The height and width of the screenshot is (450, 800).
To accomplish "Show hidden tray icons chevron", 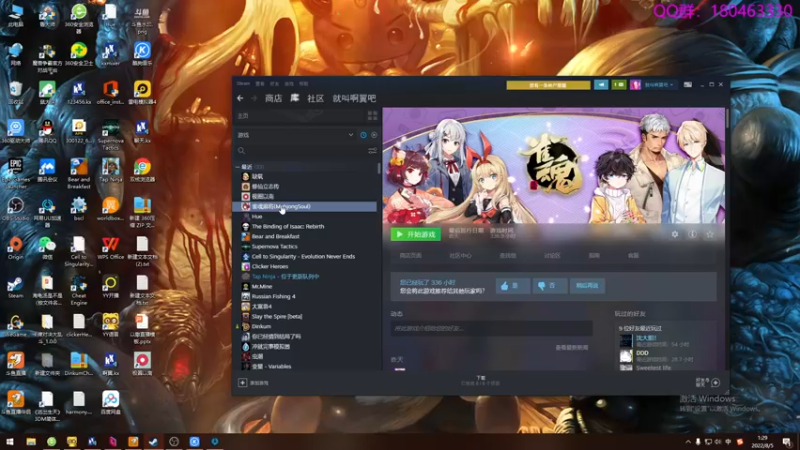I will click(x=688, y=442).
